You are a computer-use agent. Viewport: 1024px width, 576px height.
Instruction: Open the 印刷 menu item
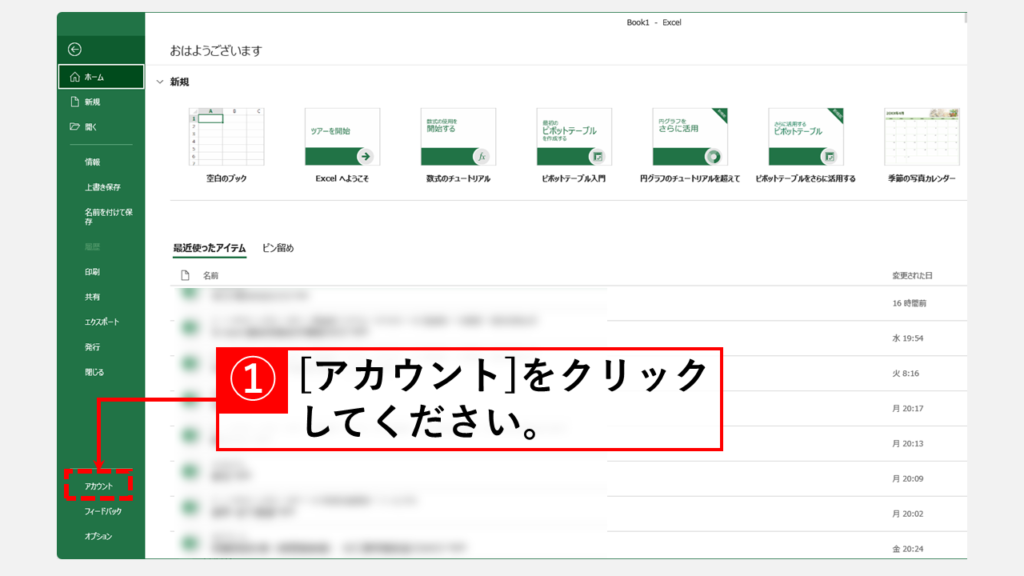92,272
